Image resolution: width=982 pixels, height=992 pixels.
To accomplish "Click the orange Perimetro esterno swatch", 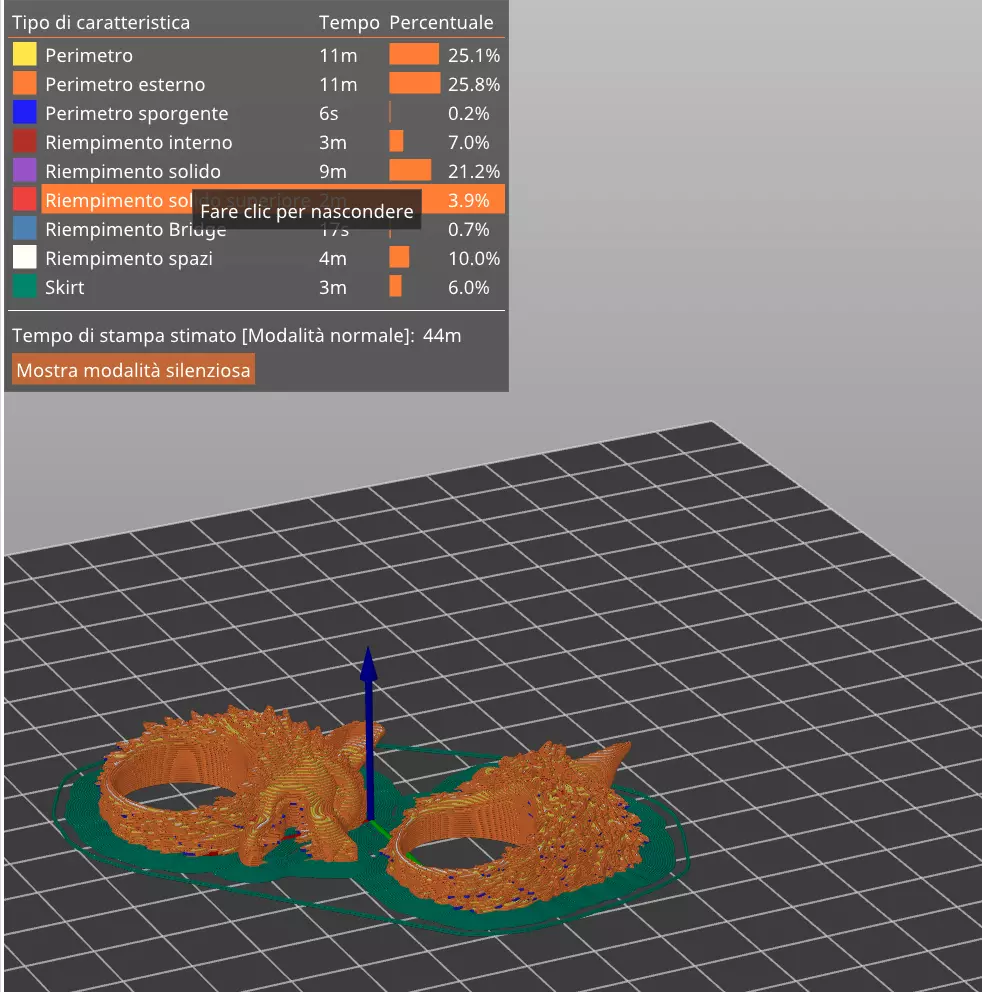I will coord(24,84).
